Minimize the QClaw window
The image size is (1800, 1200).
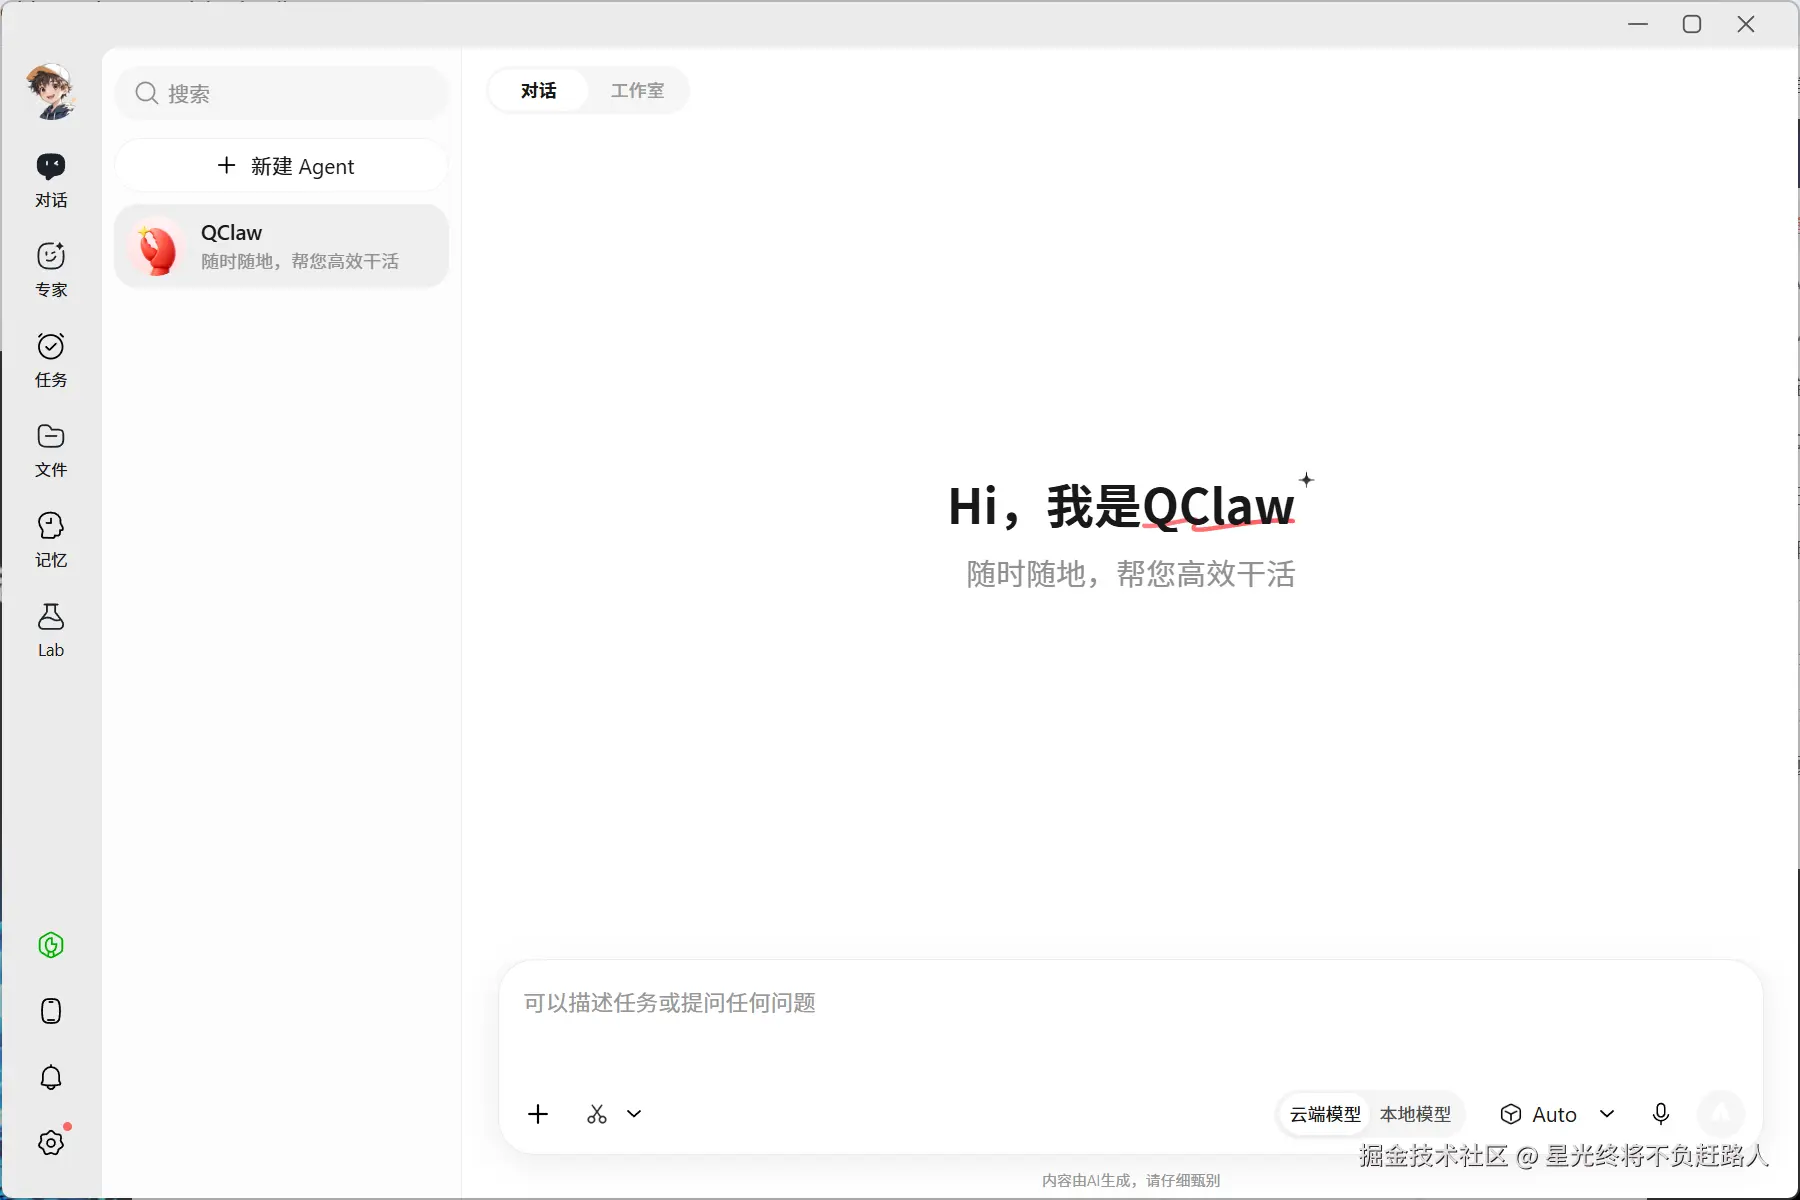(1638, 24)
